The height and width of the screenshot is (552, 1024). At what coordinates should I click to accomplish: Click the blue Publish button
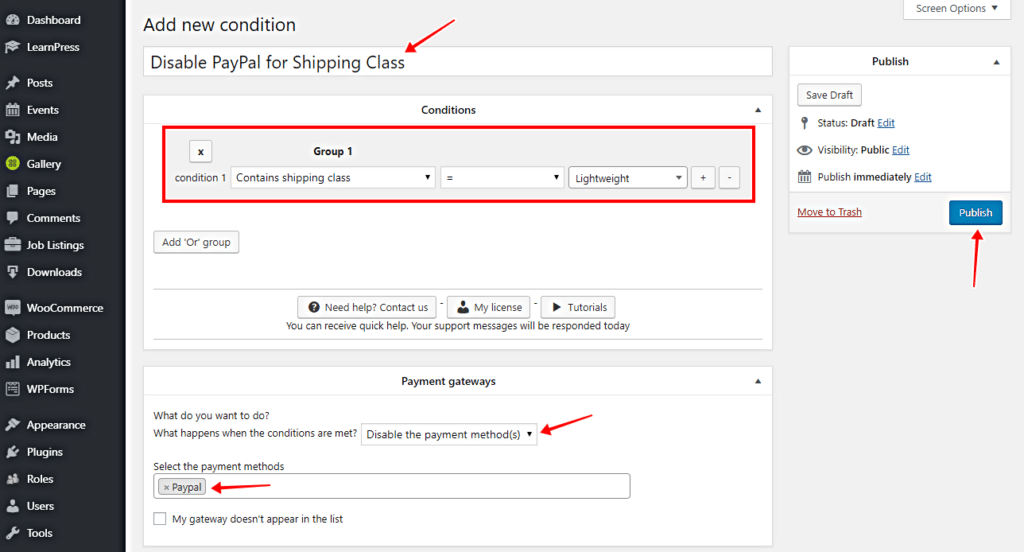(975, 212)
